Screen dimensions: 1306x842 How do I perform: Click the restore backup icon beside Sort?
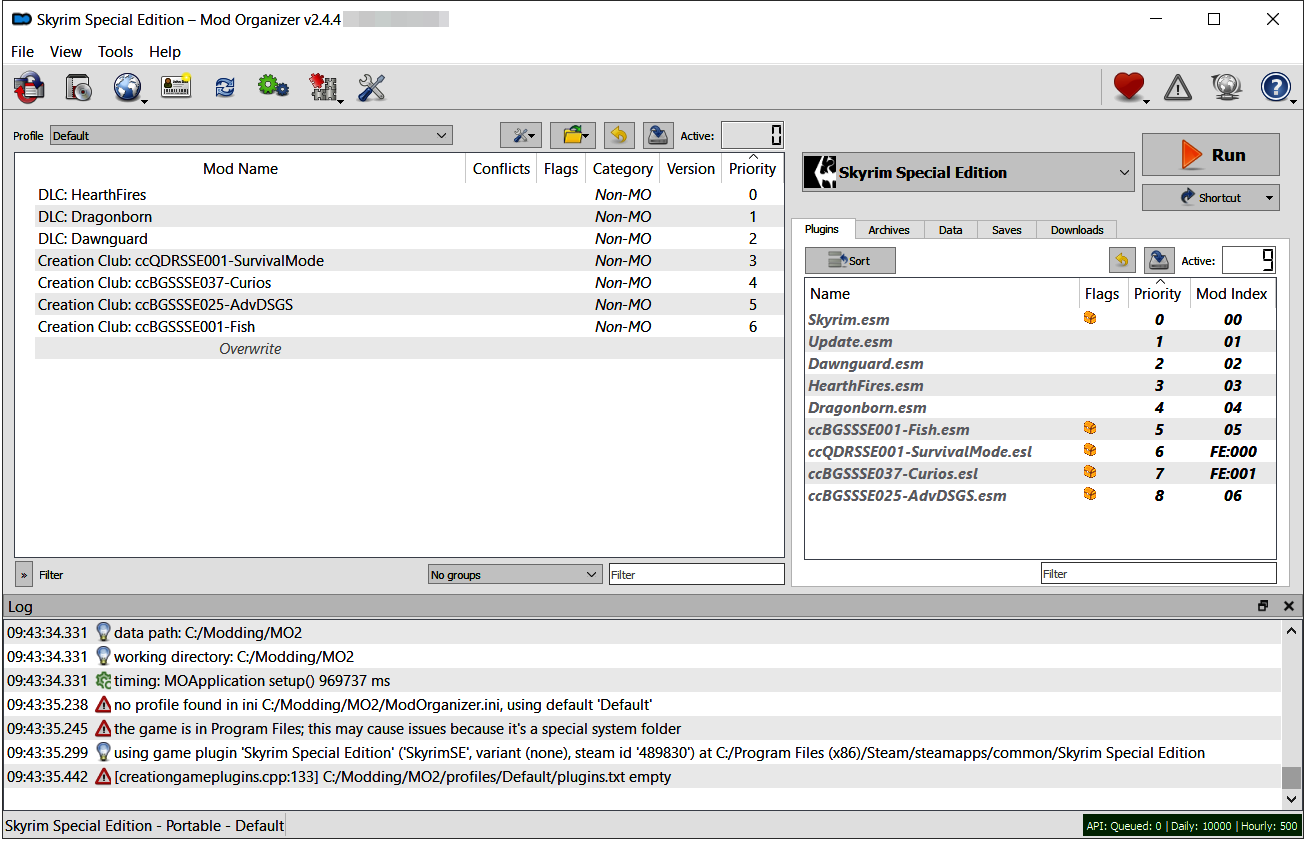1121,260
